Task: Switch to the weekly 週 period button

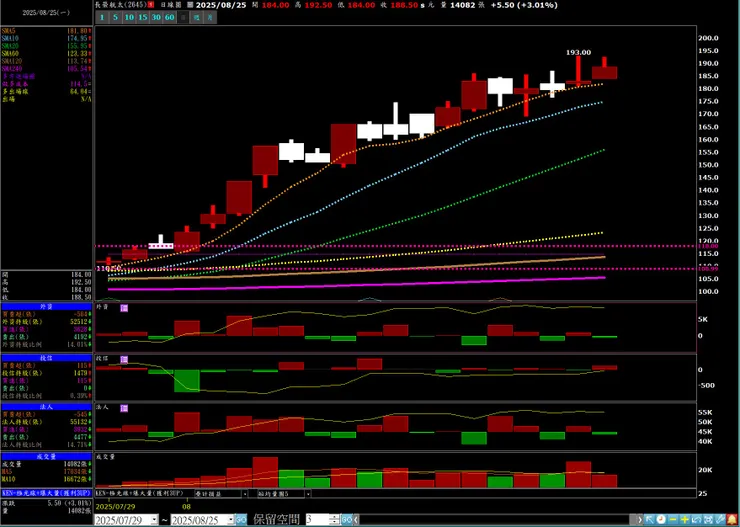Action: [x=197, y=17]
